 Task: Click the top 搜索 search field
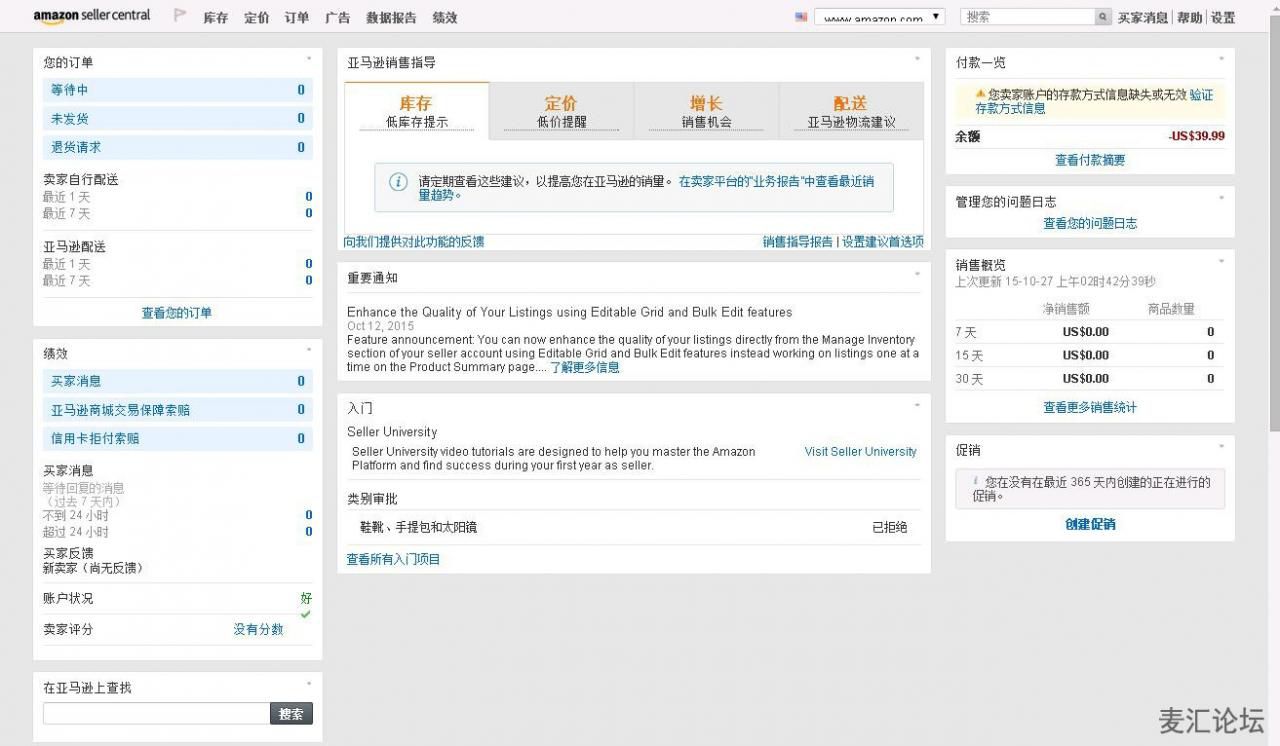[1027, 17]
